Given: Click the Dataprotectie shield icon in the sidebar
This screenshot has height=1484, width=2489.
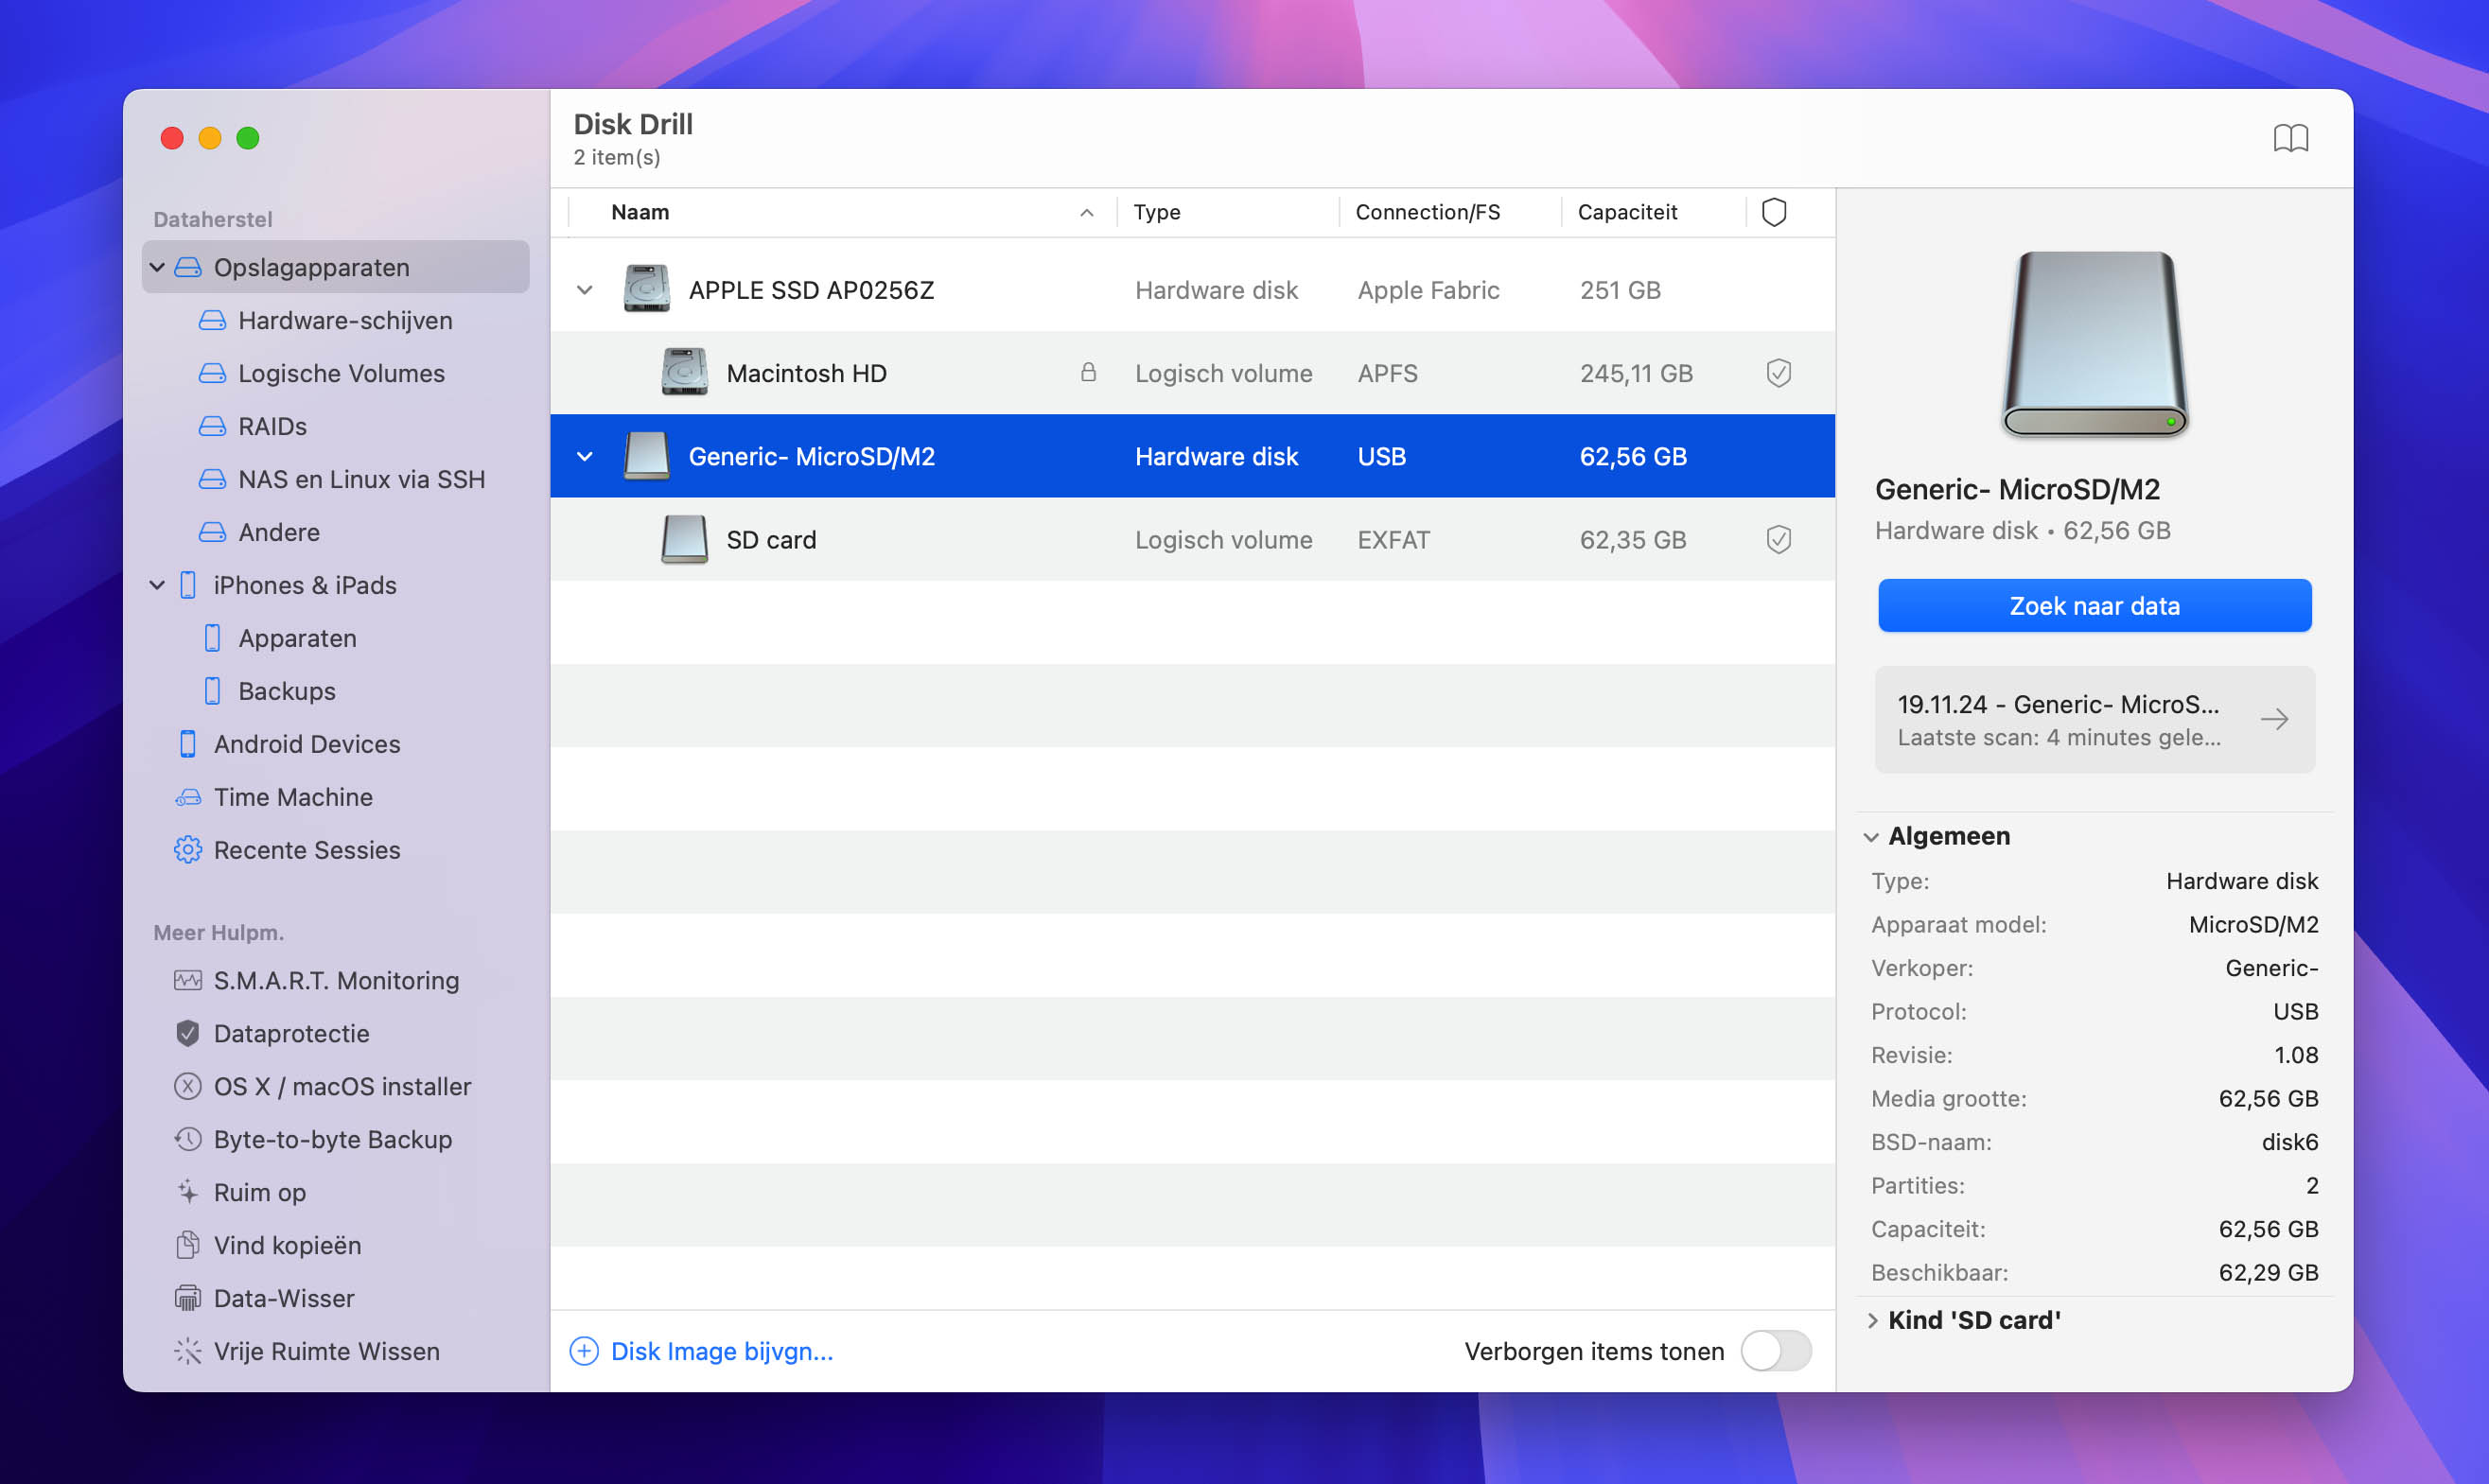Looking at the screenshot, I should tap(187, 1033).
